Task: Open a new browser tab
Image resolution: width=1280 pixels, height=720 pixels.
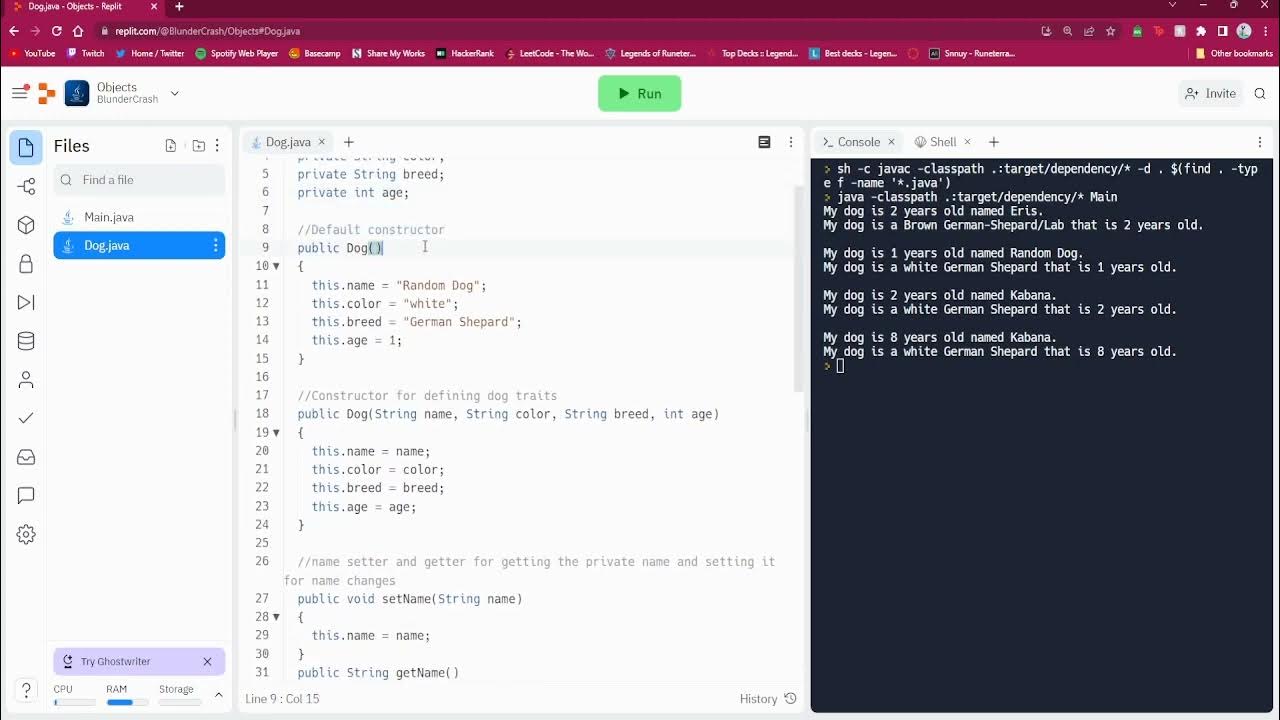Action: point(179,6)
